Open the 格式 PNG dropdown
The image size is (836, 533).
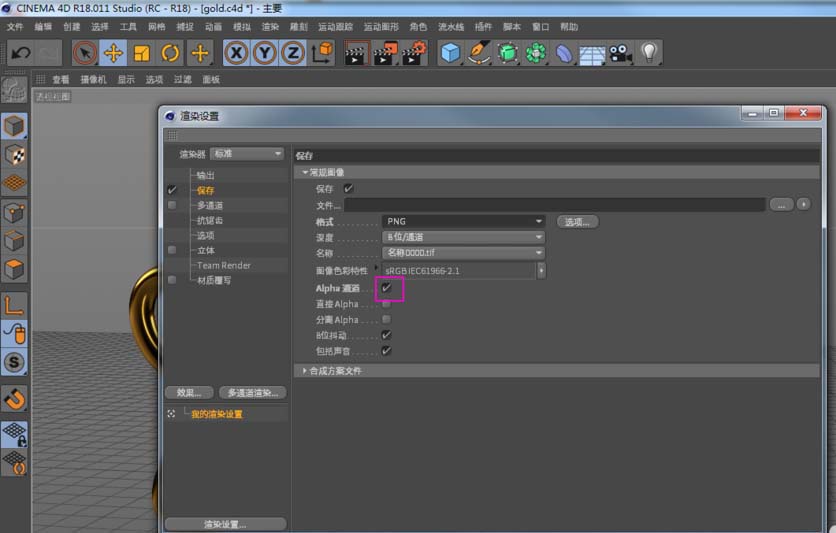463,221
